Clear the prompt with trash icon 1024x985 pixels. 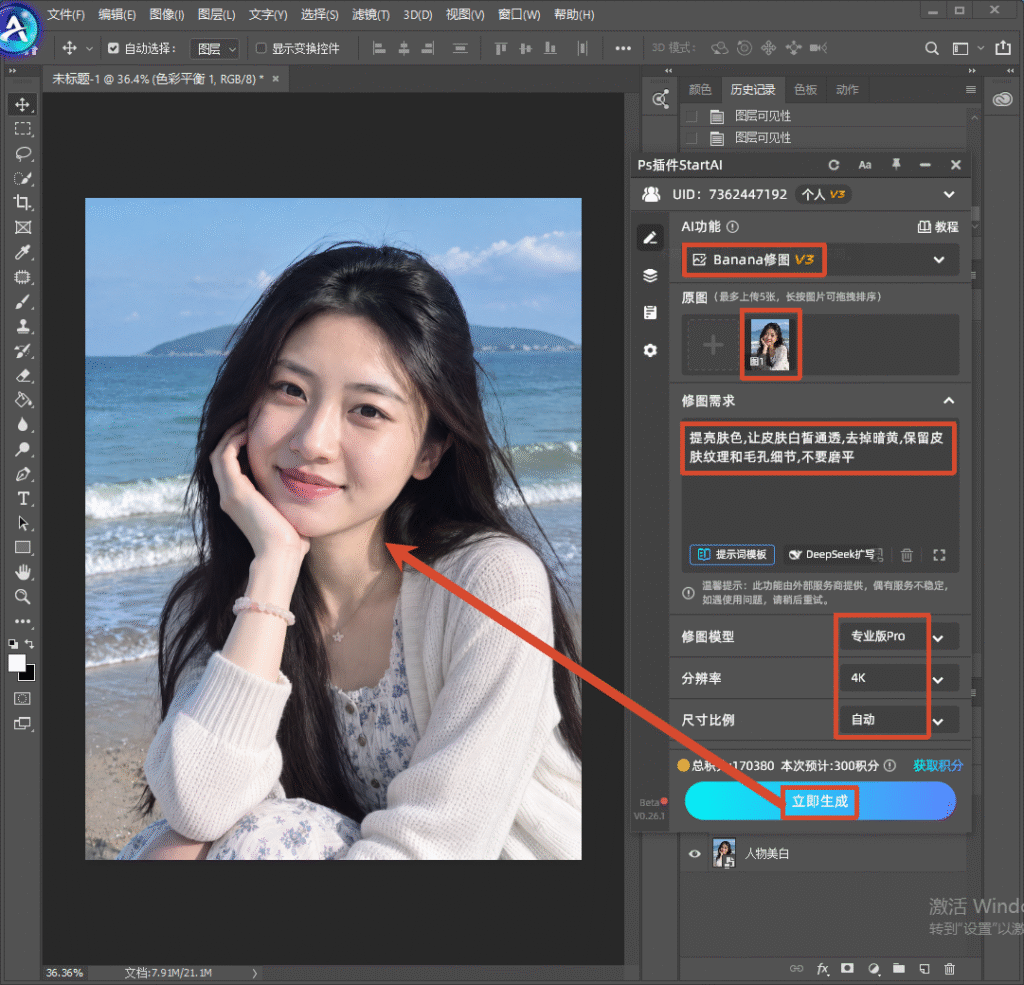click(906, 555)
